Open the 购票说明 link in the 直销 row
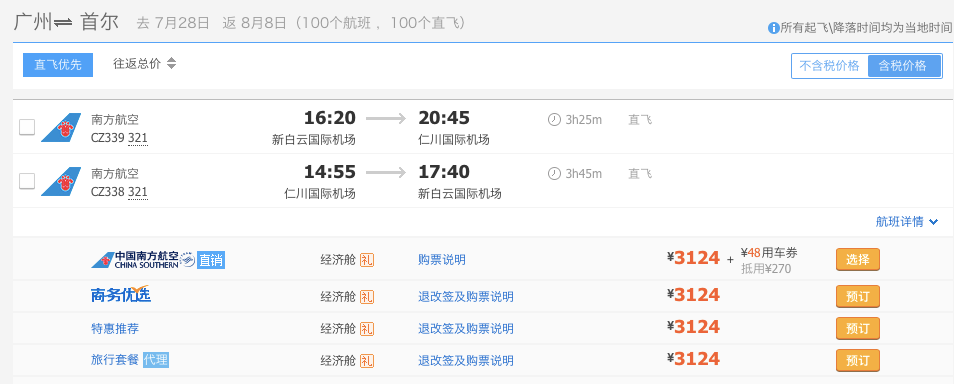 (442, 260)
